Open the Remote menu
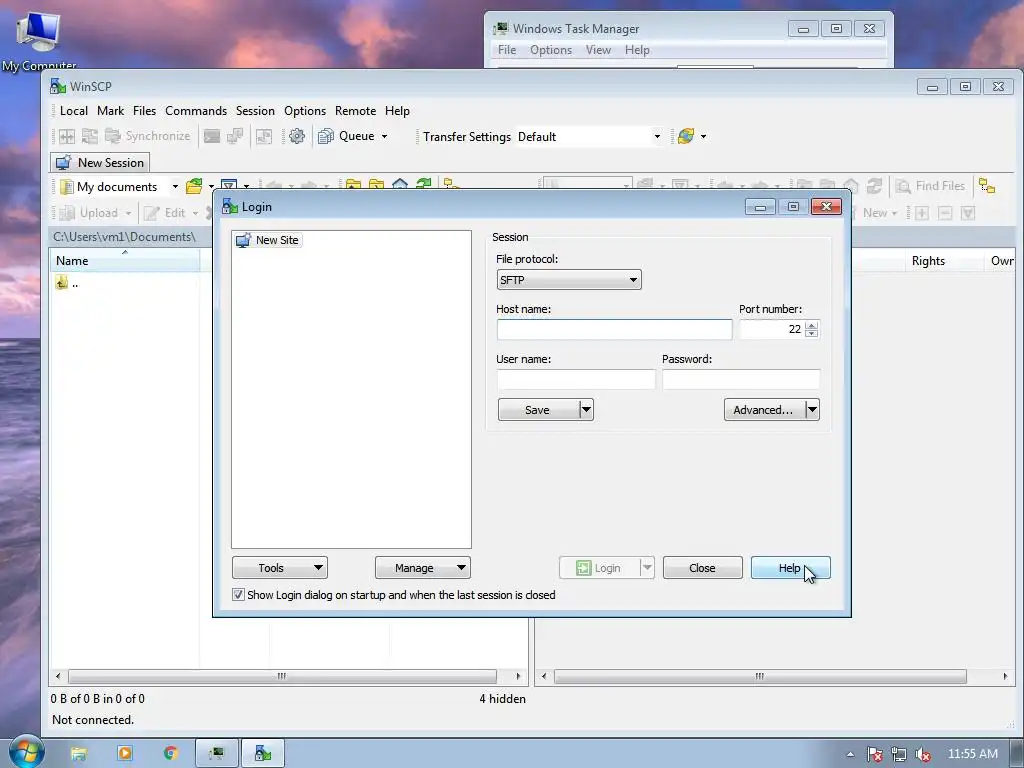This screenshot has height=768, width=1024. (x=355, y=111)
